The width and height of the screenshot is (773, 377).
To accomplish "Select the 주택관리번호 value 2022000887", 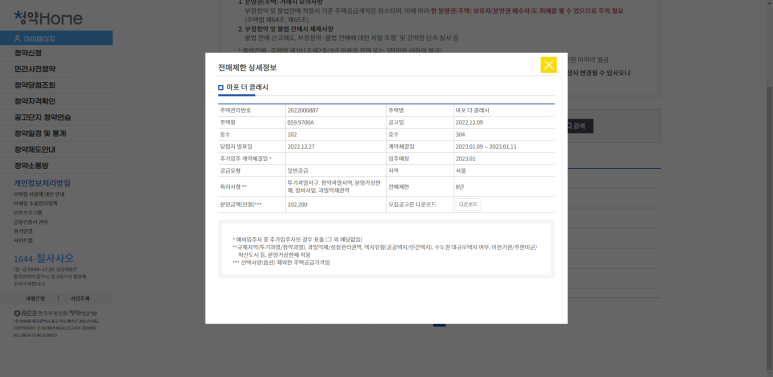I will 303,110.
